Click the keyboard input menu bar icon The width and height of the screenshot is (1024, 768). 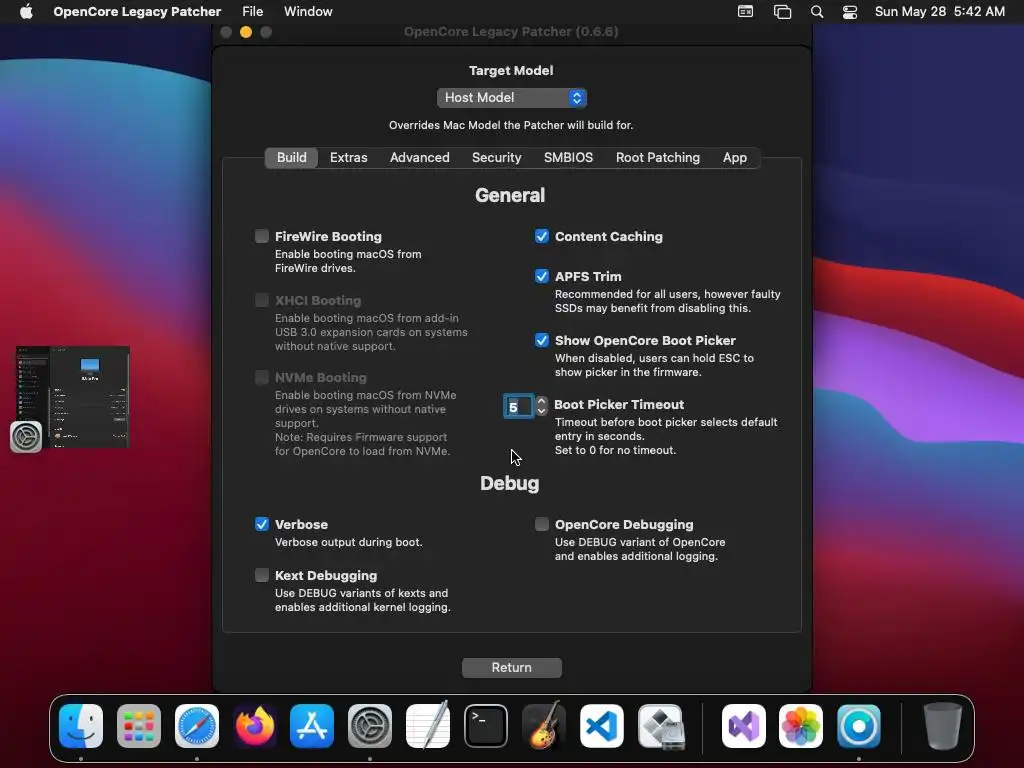tap(745, 12)
